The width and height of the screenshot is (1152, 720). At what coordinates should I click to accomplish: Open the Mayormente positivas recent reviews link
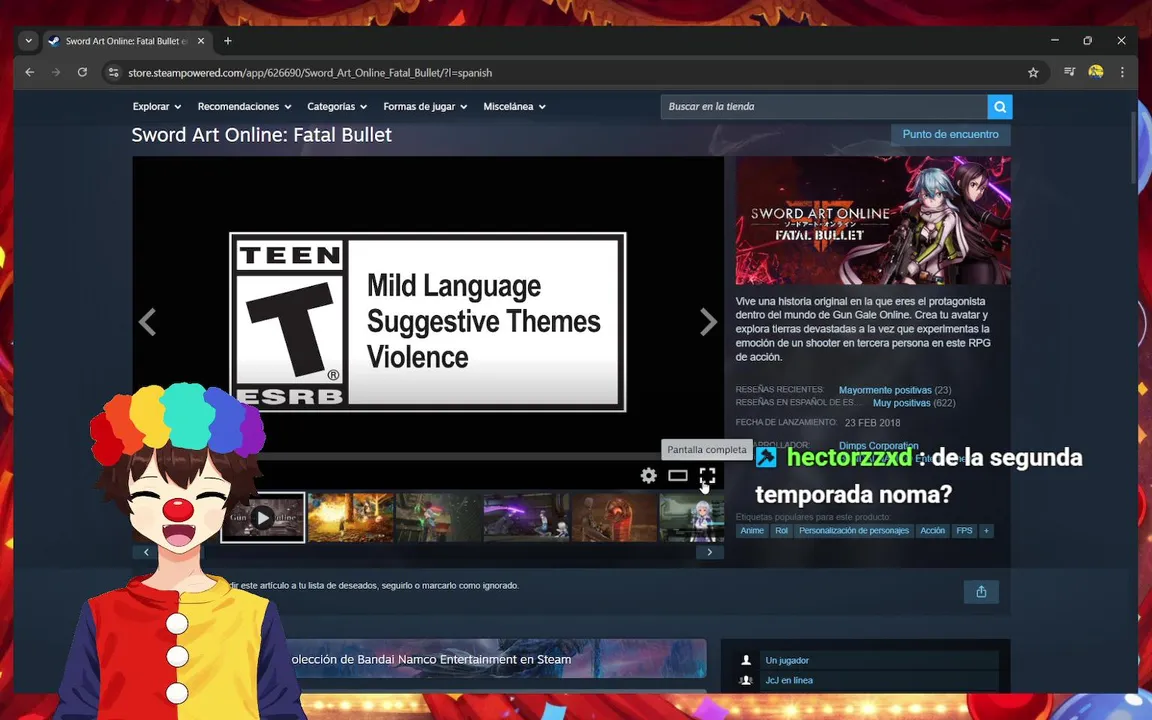coord(885,390)
